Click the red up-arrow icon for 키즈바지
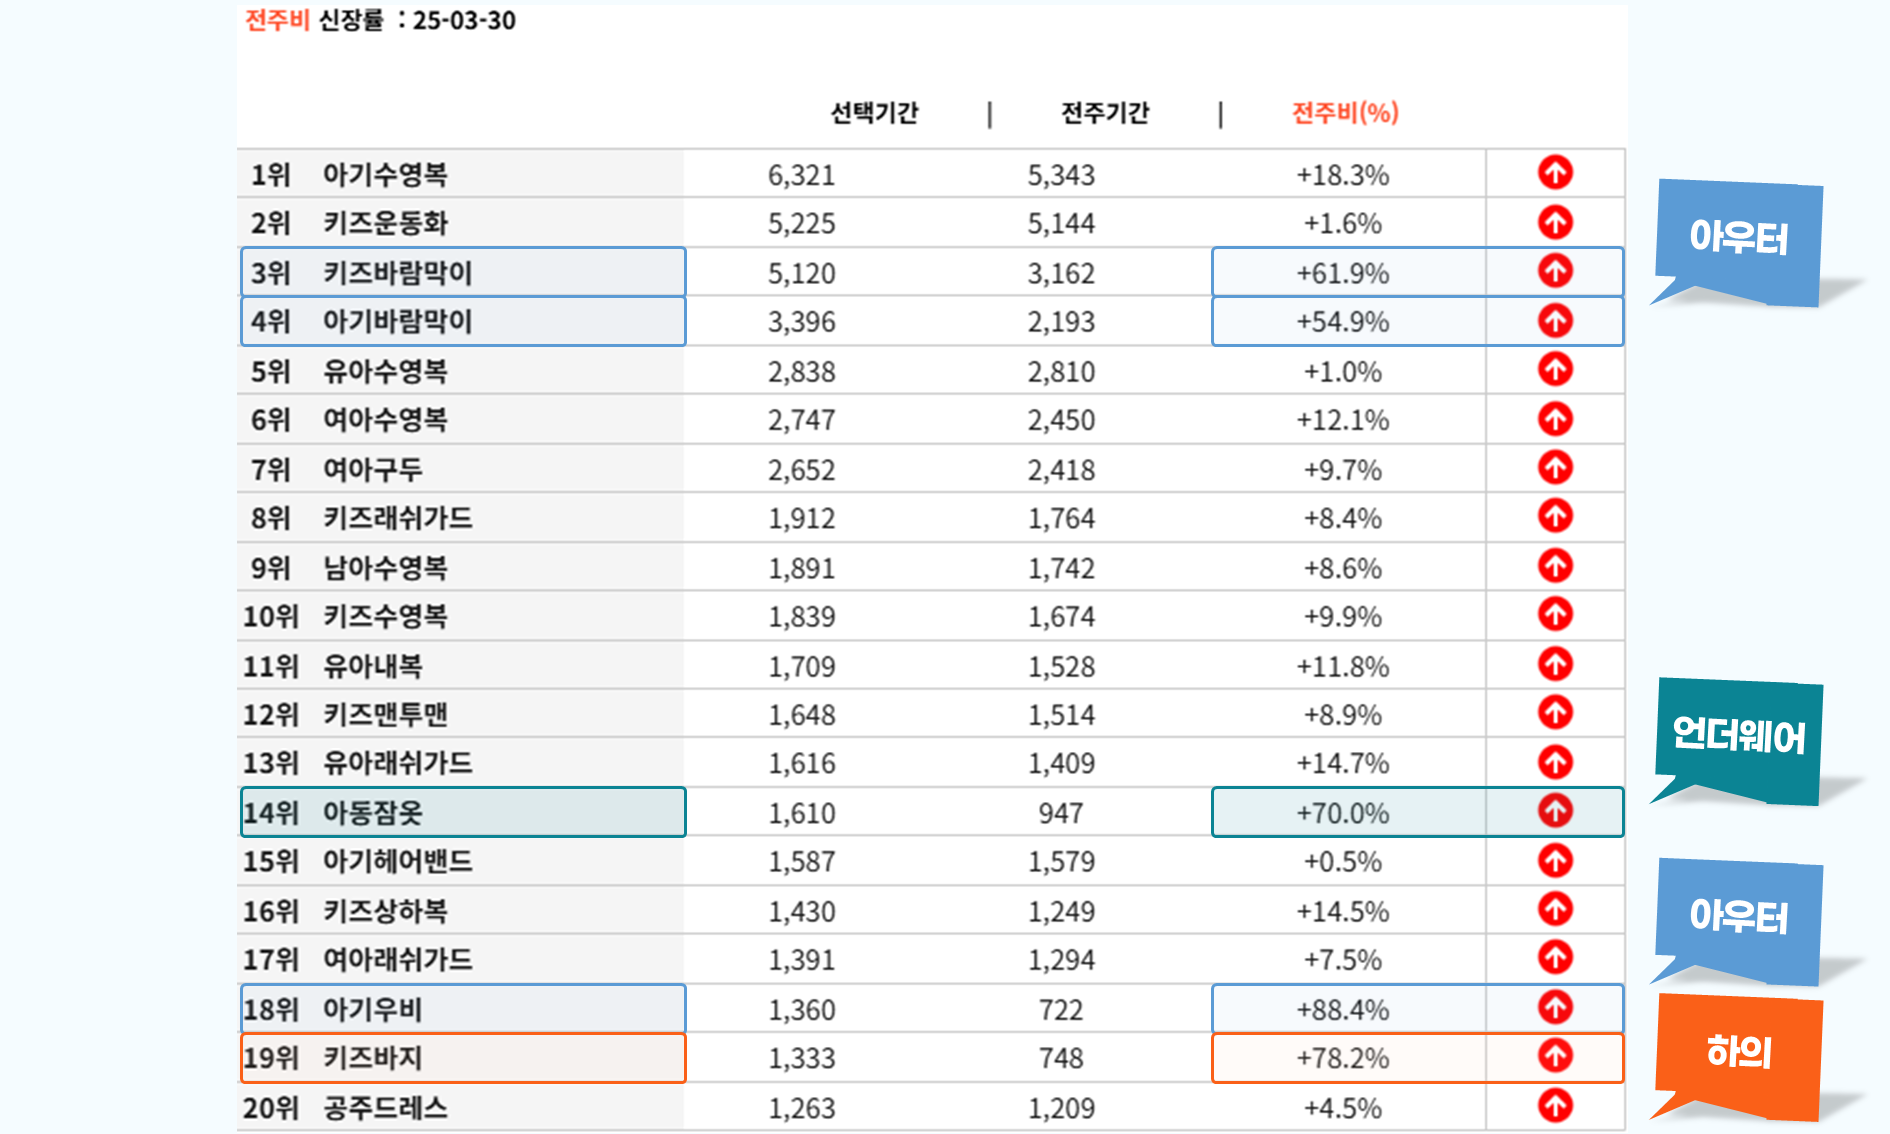1890x1134 pixels. [x=1555, y=1056]
